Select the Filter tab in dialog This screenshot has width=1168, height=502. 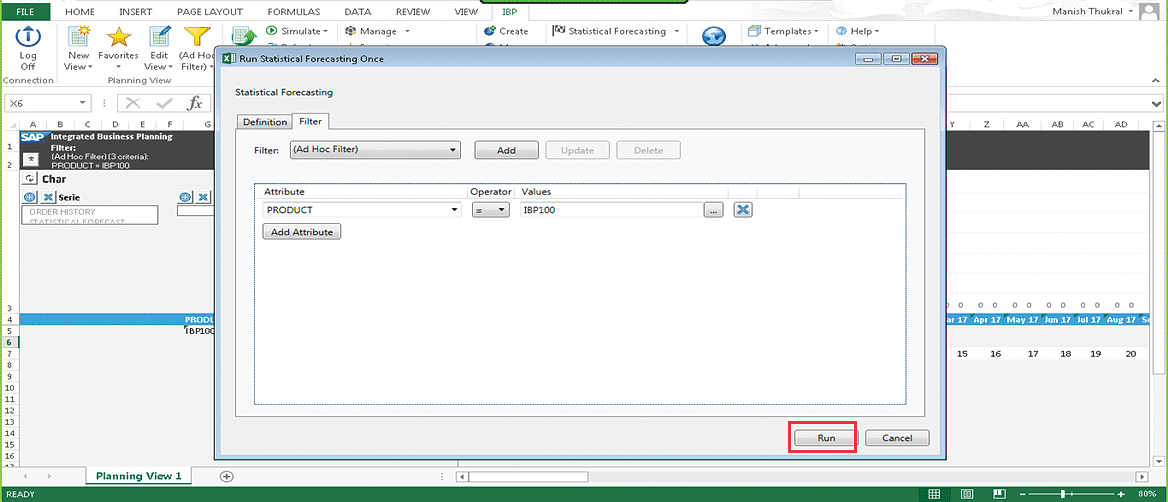coord(310,121)
